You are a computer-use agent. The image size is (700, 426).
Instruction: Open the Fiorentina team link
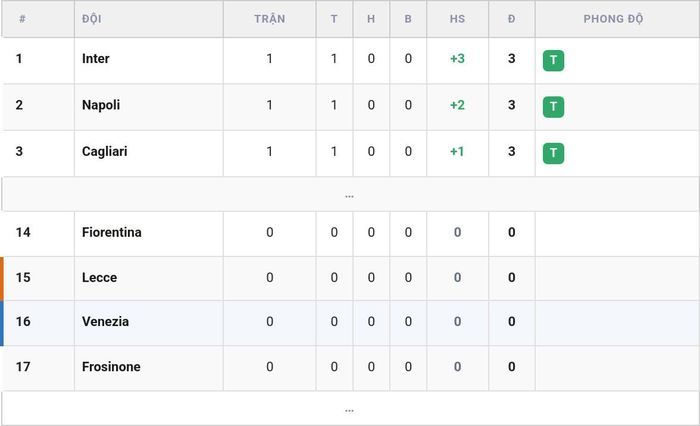pyautogui.click(x=112, y=232)
